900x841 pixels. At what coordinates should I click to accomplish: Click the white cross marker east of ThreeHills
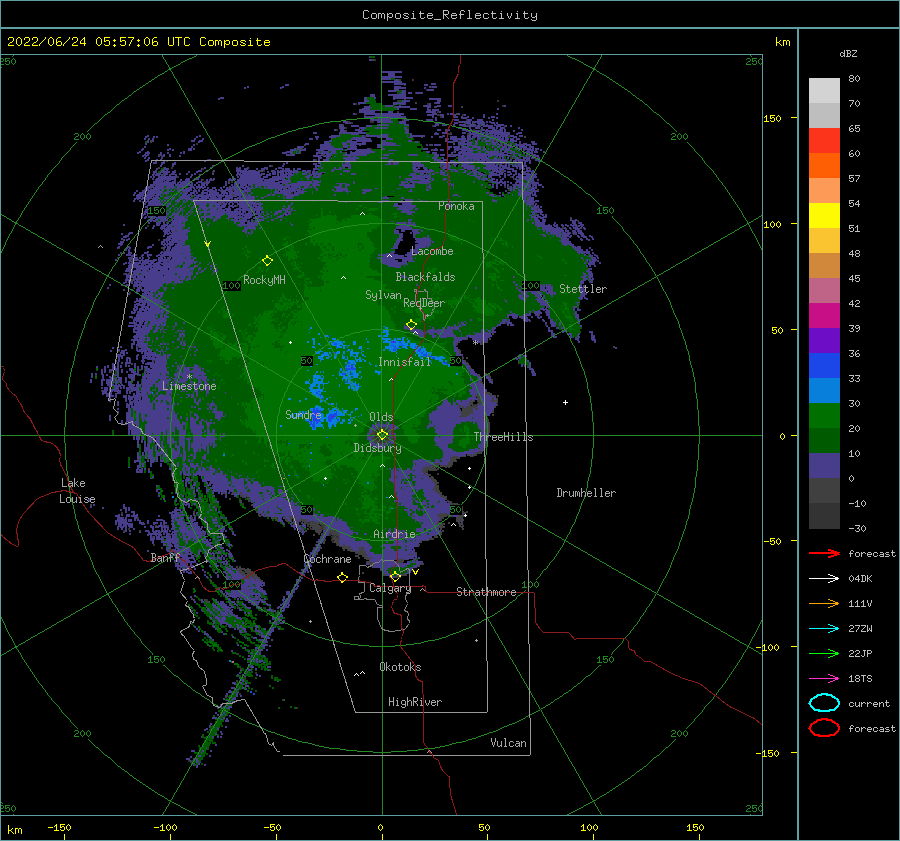point(565,402)
